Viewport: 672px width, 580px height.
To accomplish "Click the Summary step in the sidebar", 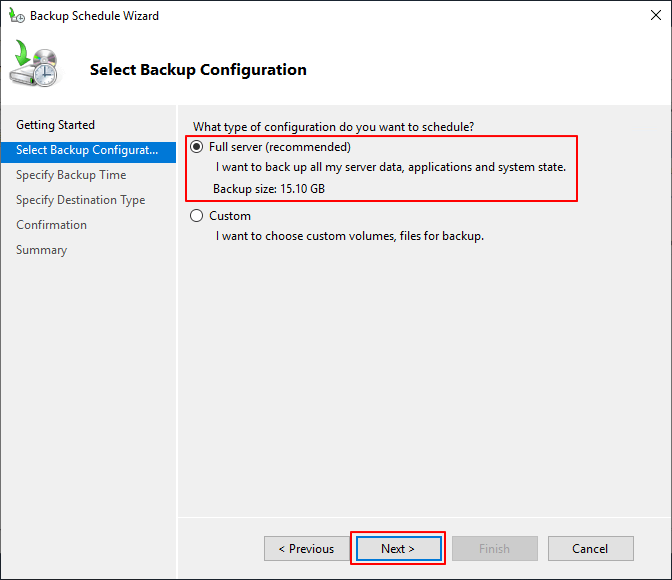I will (x=41, y=250).
